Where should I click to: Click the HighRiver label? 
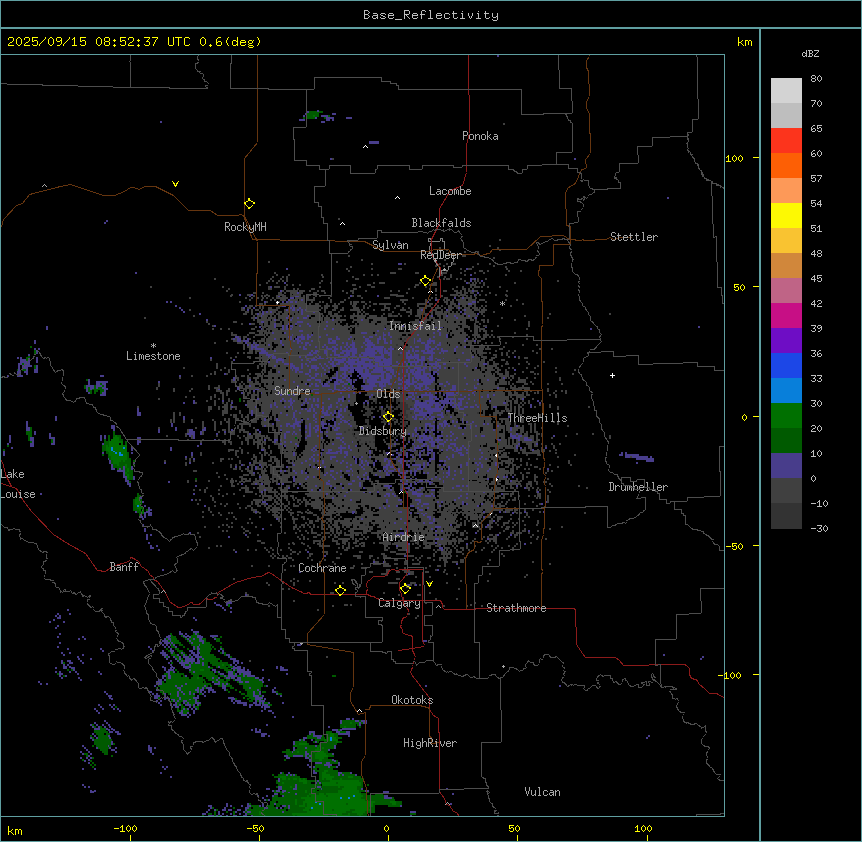(430, 743)
